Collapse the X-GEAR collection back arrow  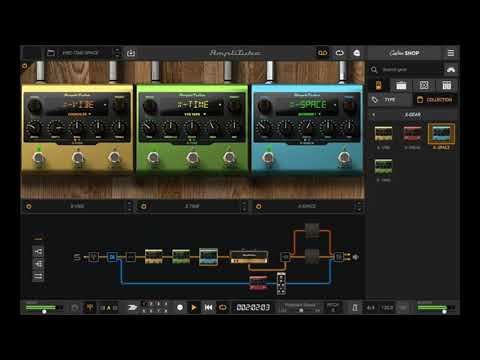point(374,115)
